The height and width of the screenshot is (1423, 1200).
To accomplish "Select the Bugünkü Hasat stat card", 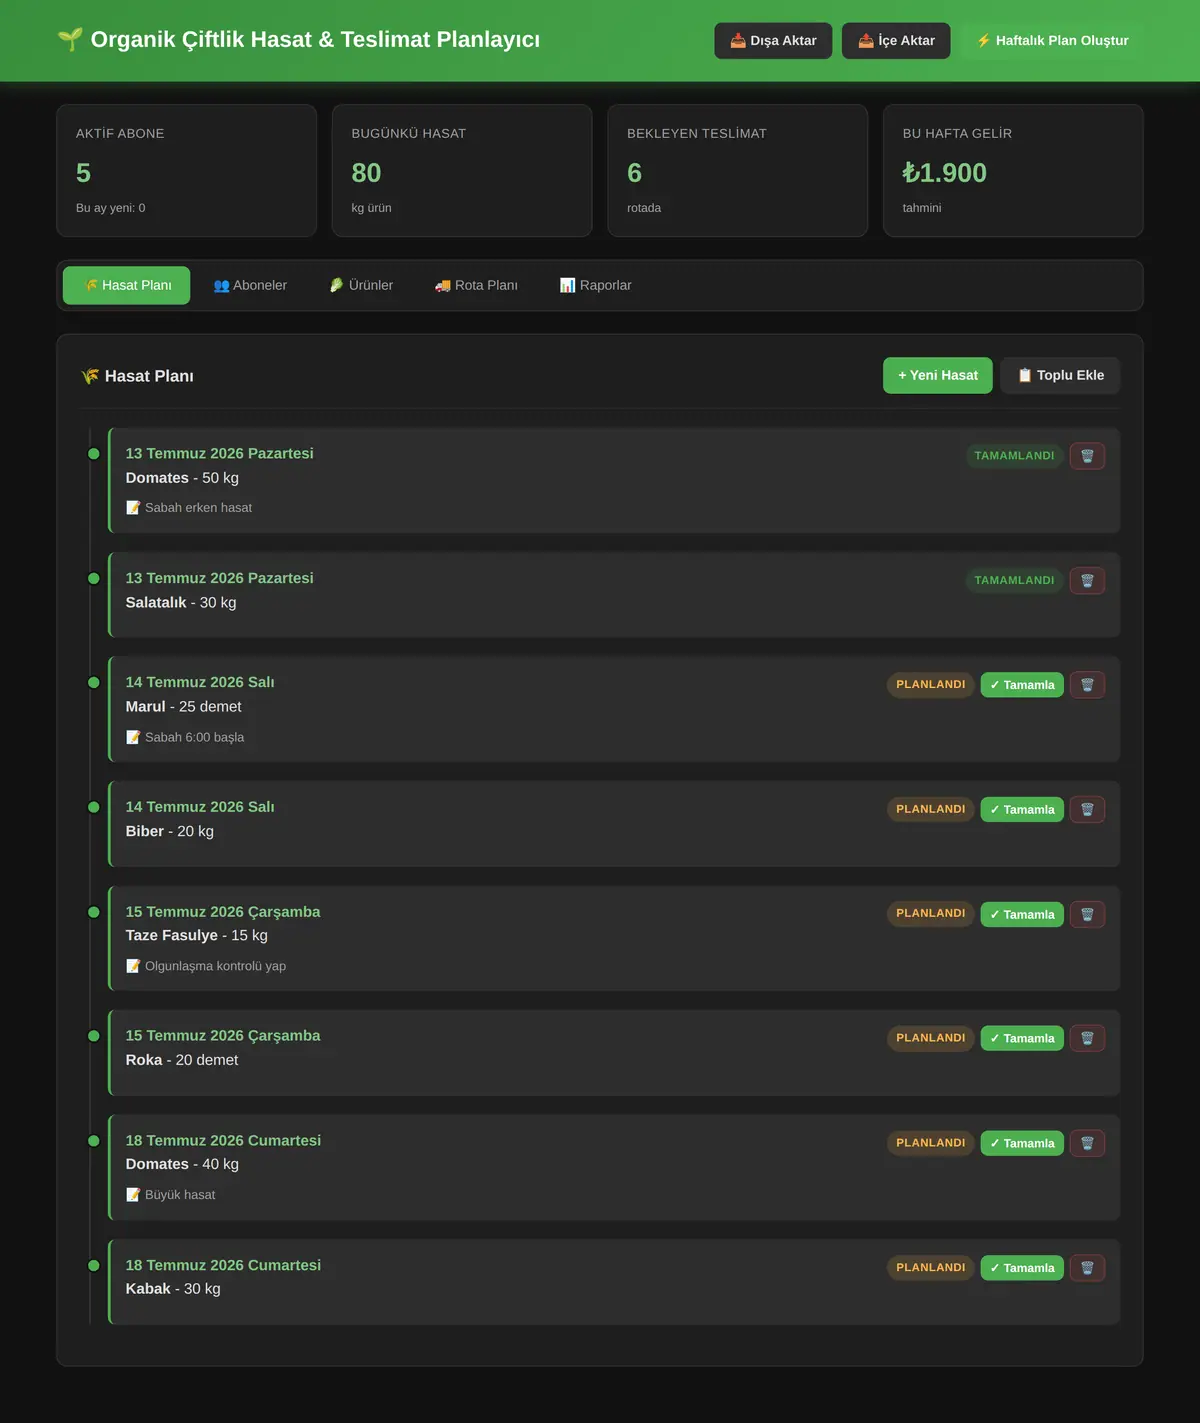I will [x=462, y=171].
